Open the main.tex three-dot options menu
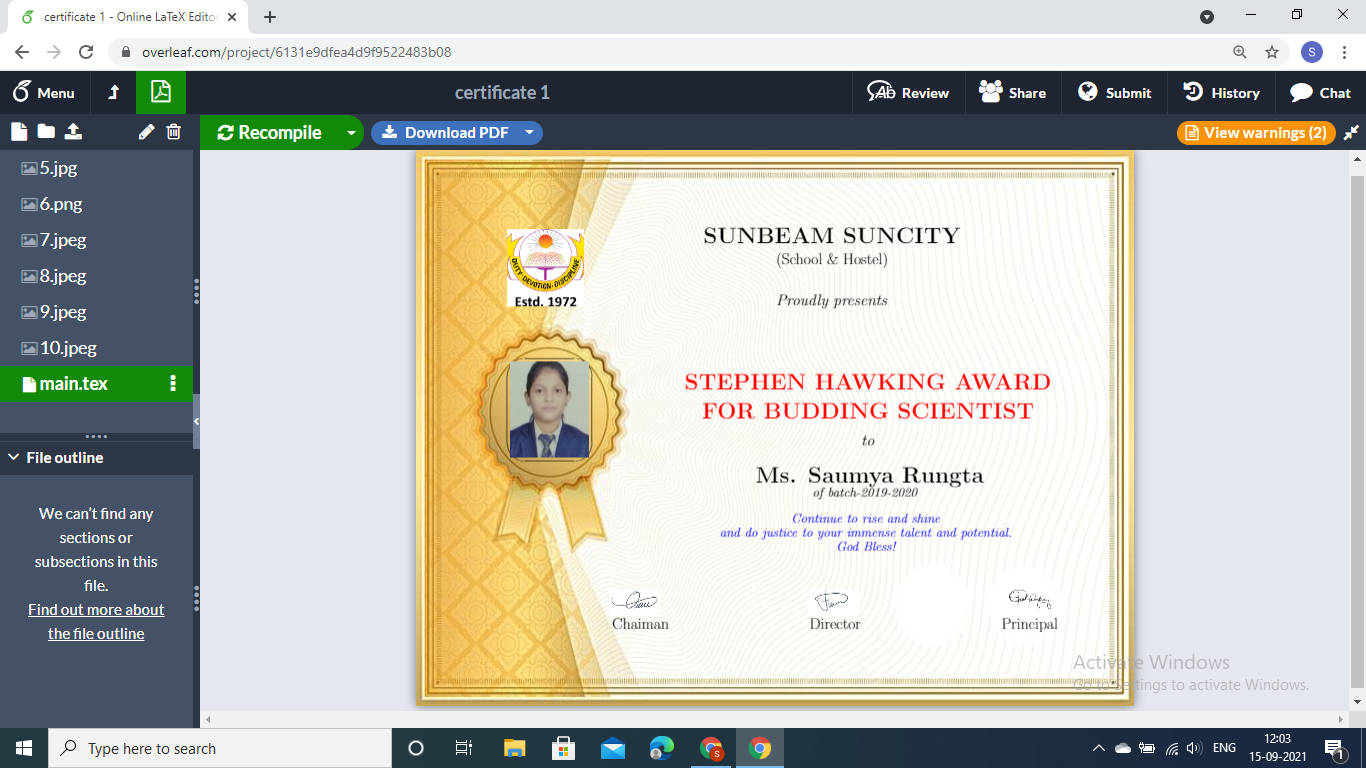 point(173,383)
